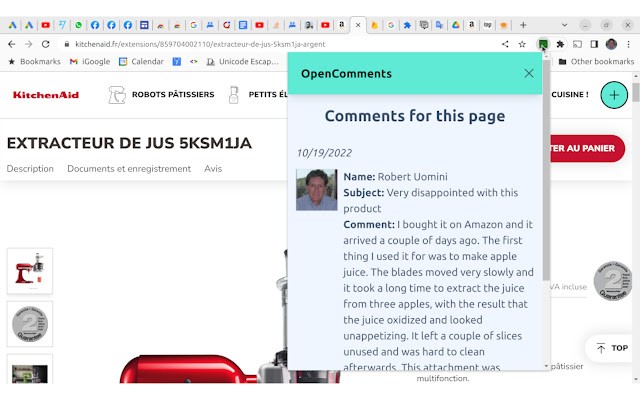Reload the KitchenAid page
This screenshot has width=640, height=400.
click(x=46, y=44)
